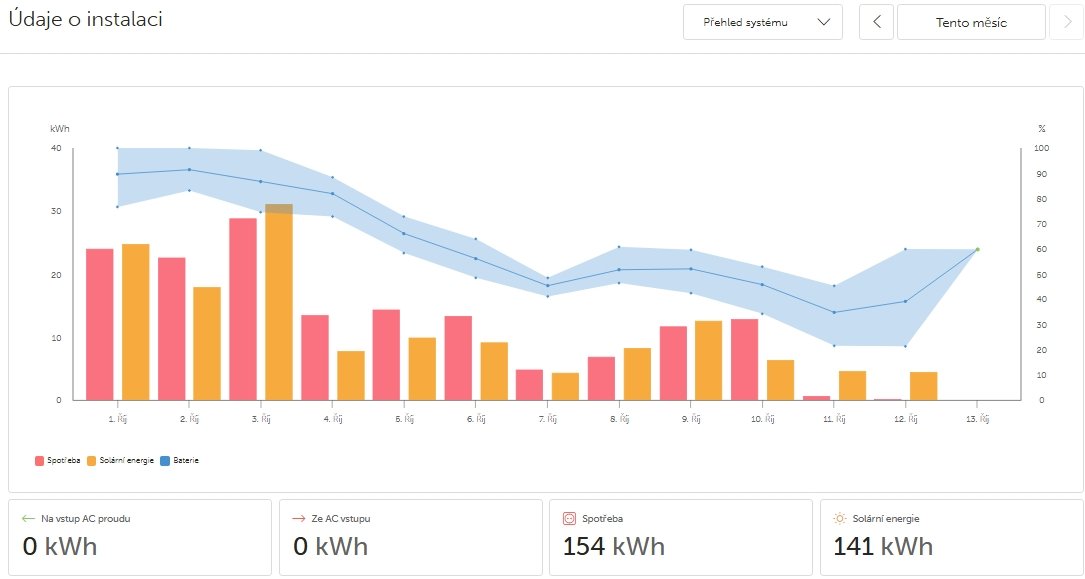The width and height of the screenshot is (1085, 579).
Task: Click the dropdown arrow beside Přehled systému
Action: pyautogui.click(x=824, y=22)
